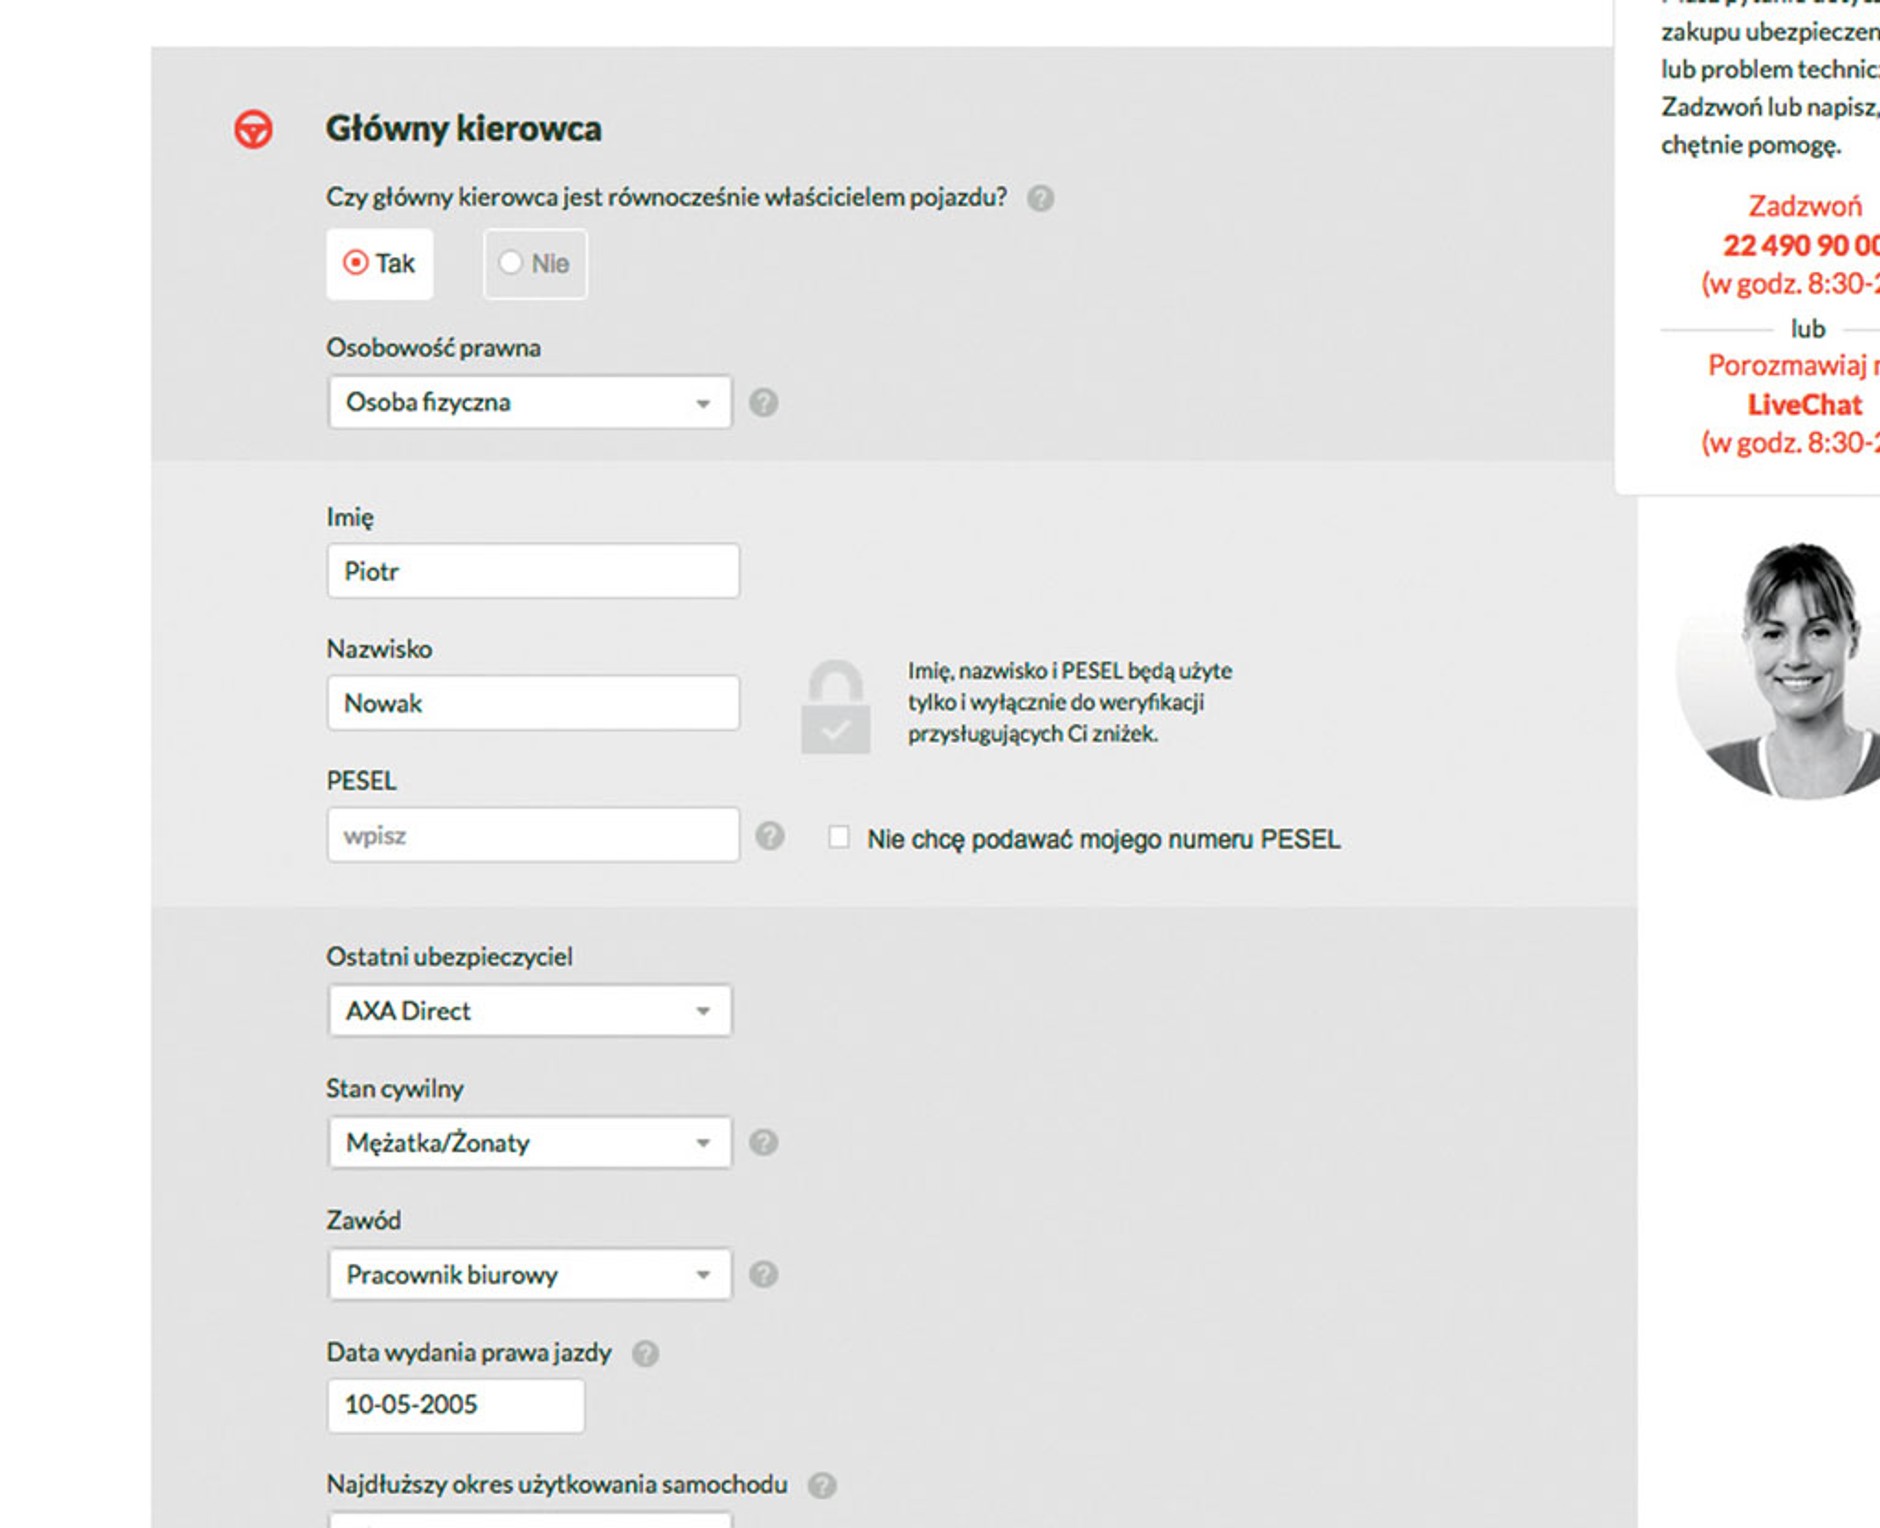Click the red steering wheel icon
The image size is (1880, 1528).
tap(253, 130)
